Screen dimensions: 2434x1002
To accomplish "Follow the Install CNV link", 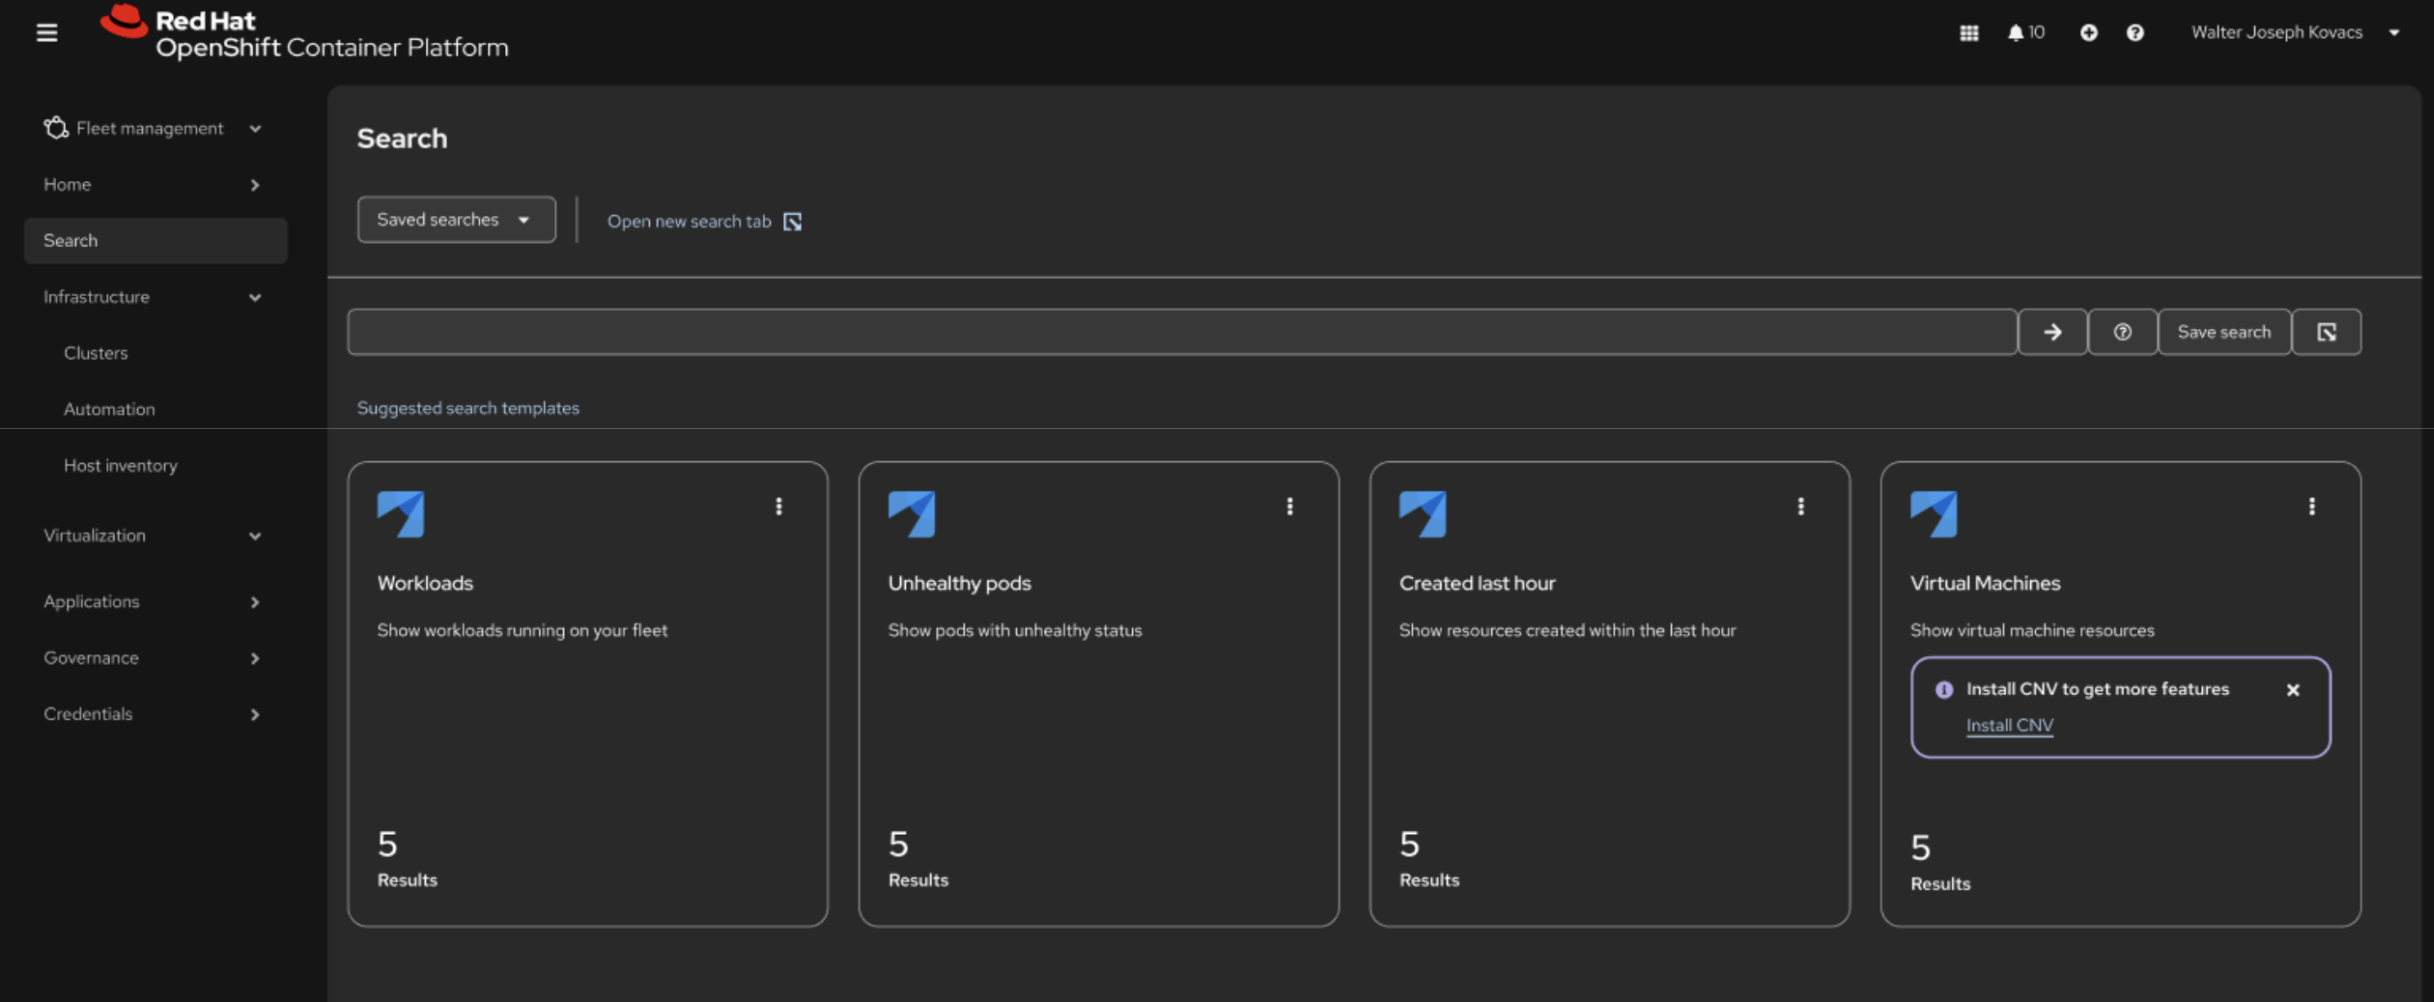I will tap(2009, 726).
